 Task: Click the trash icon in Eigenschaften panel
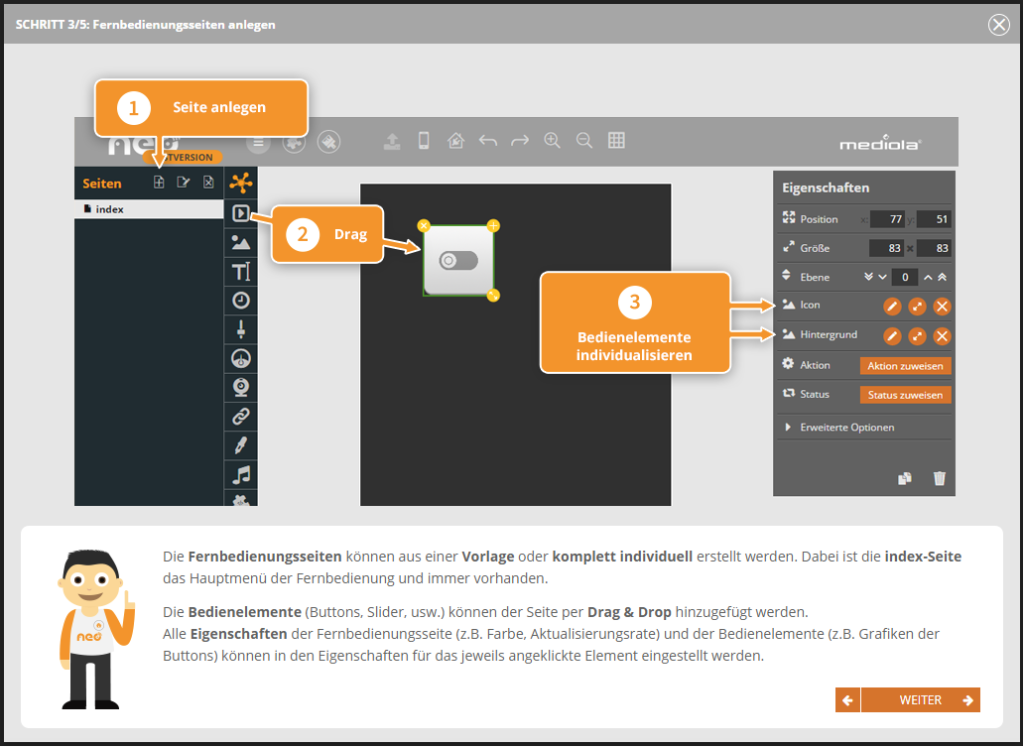939,478
